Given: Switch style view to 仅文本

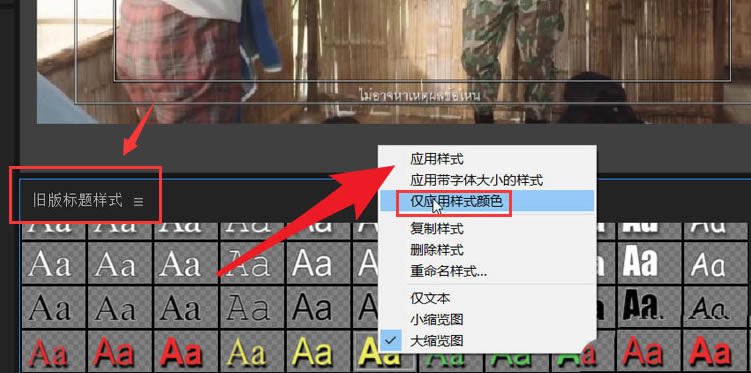Looking at the screenshot, I should 430,298.
